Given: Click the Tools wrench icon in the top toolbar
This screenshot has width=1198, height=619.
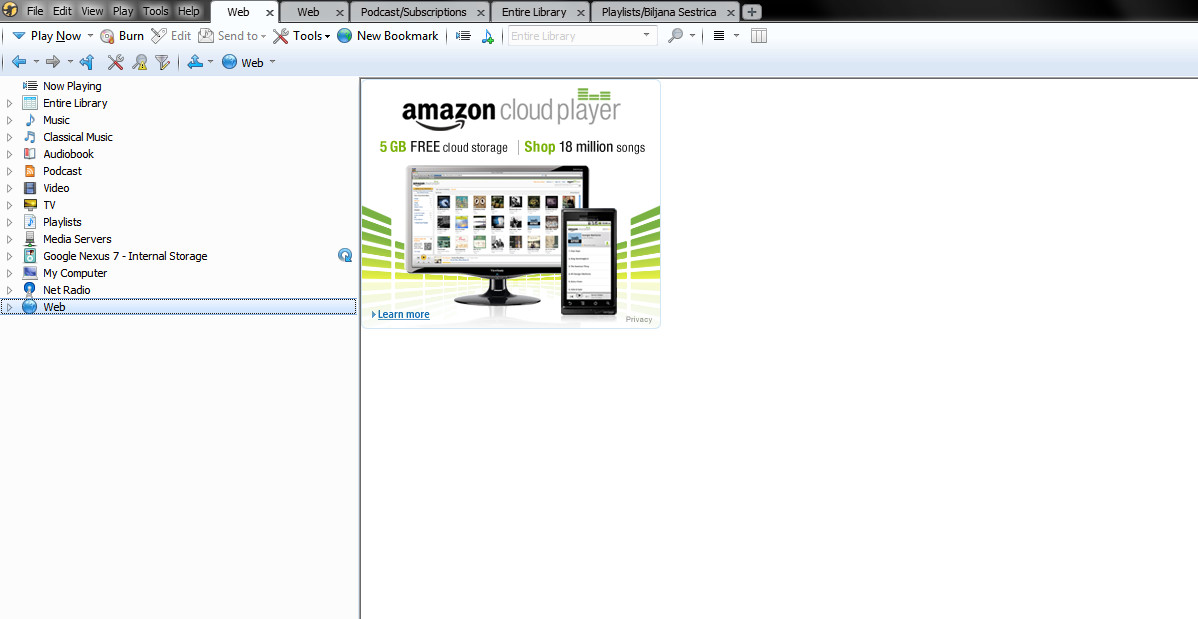Looking at the screenshot, I should click(281, 36).
